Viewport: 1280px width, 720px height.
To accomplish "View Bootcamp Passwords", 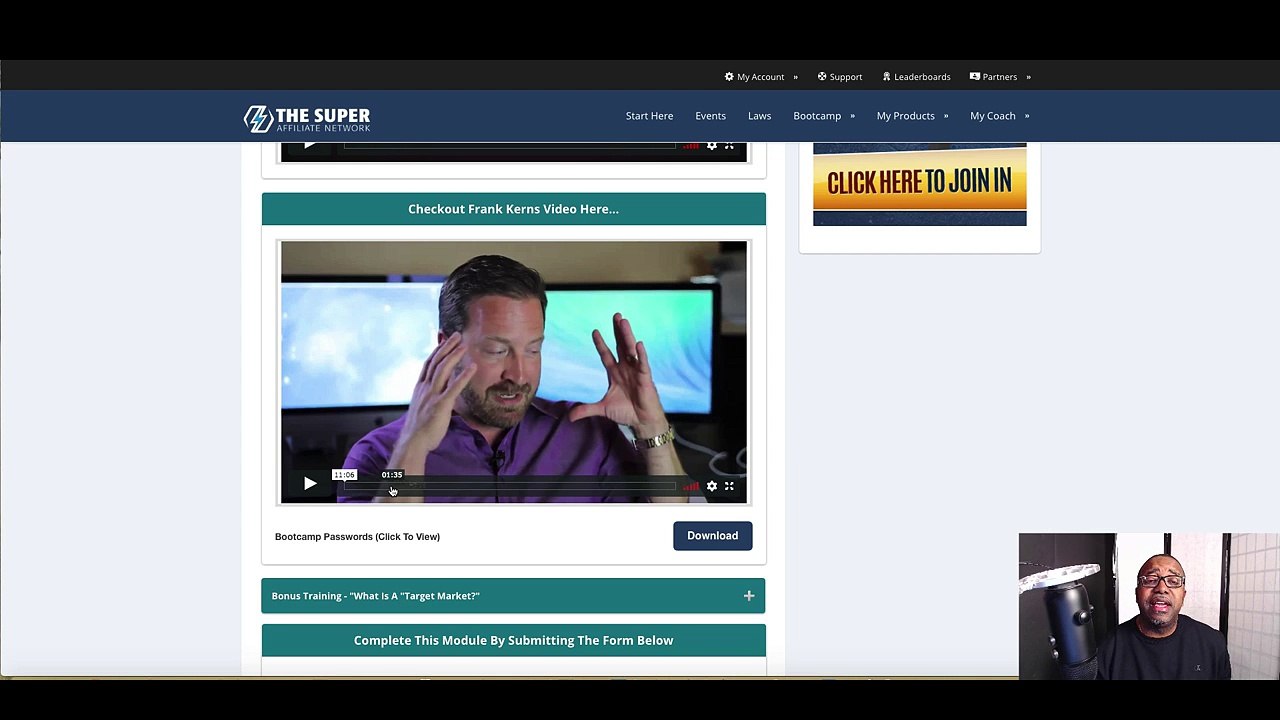I will pos(357,537).
